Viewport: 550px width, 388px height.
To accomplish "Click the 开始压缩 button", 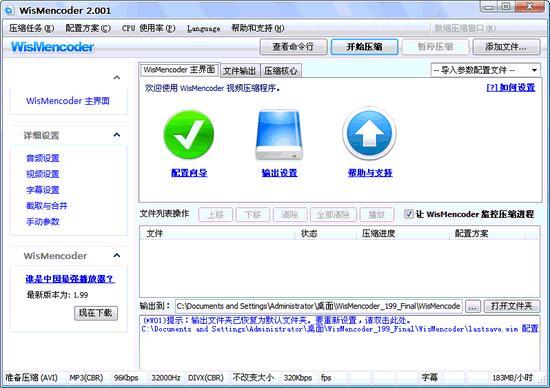I will tap(364, 47).
